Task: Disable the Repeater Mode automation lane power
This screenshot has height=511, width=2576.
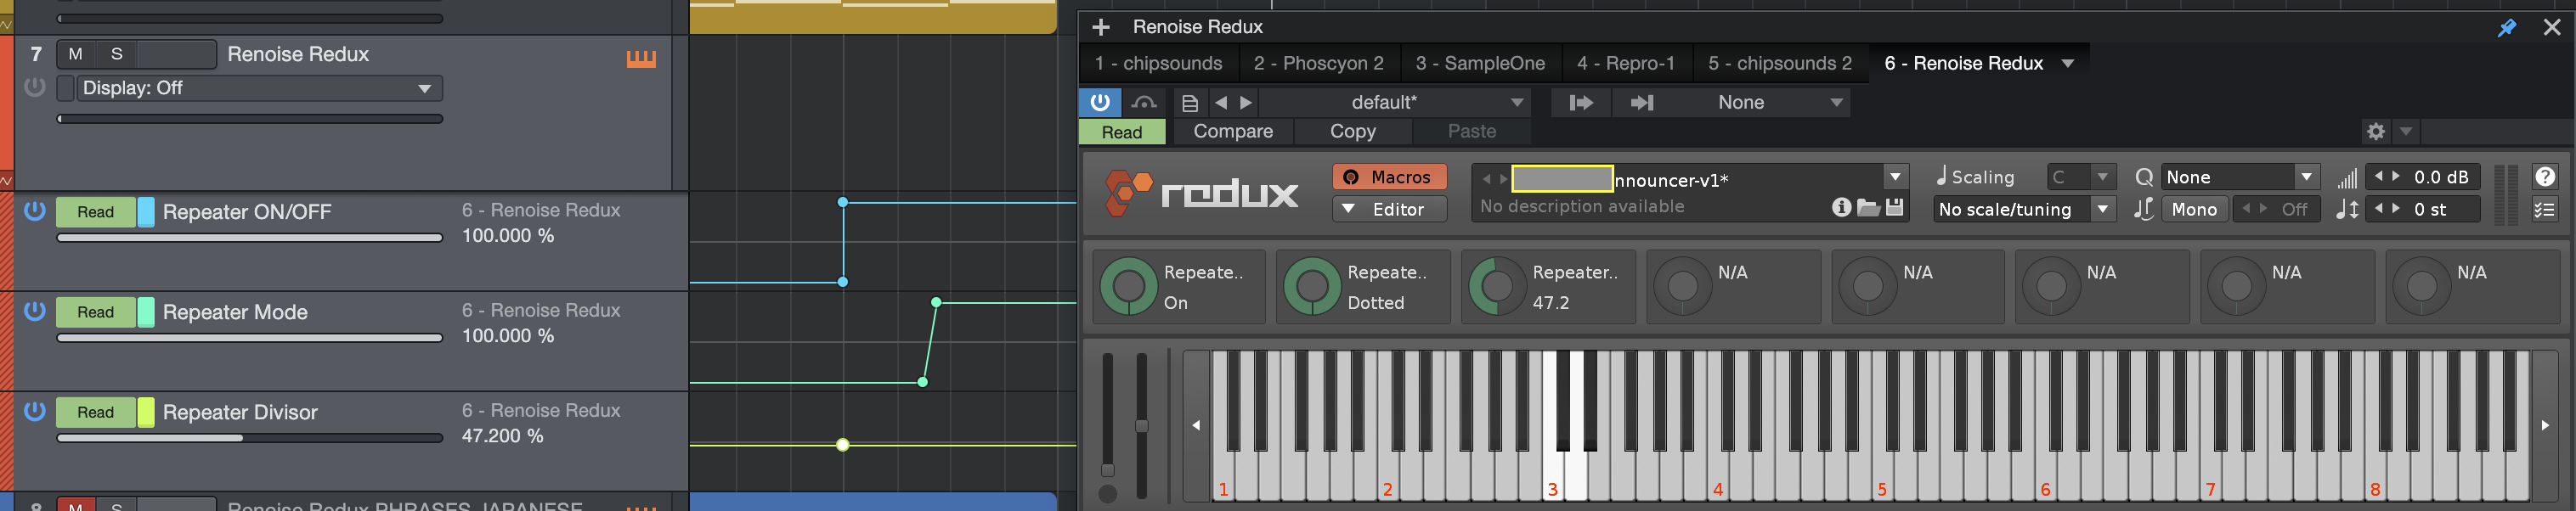Action: point(35,311)
